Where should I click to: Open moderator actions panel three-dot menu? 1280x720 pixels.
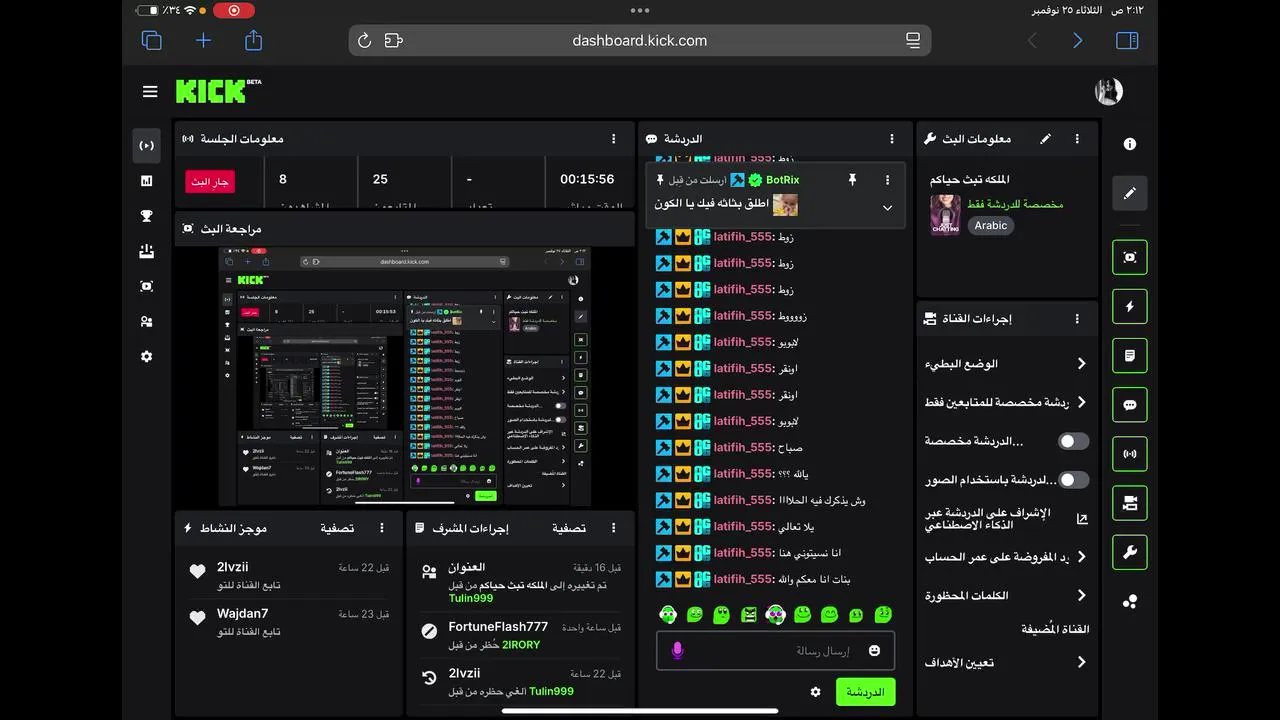614,528
